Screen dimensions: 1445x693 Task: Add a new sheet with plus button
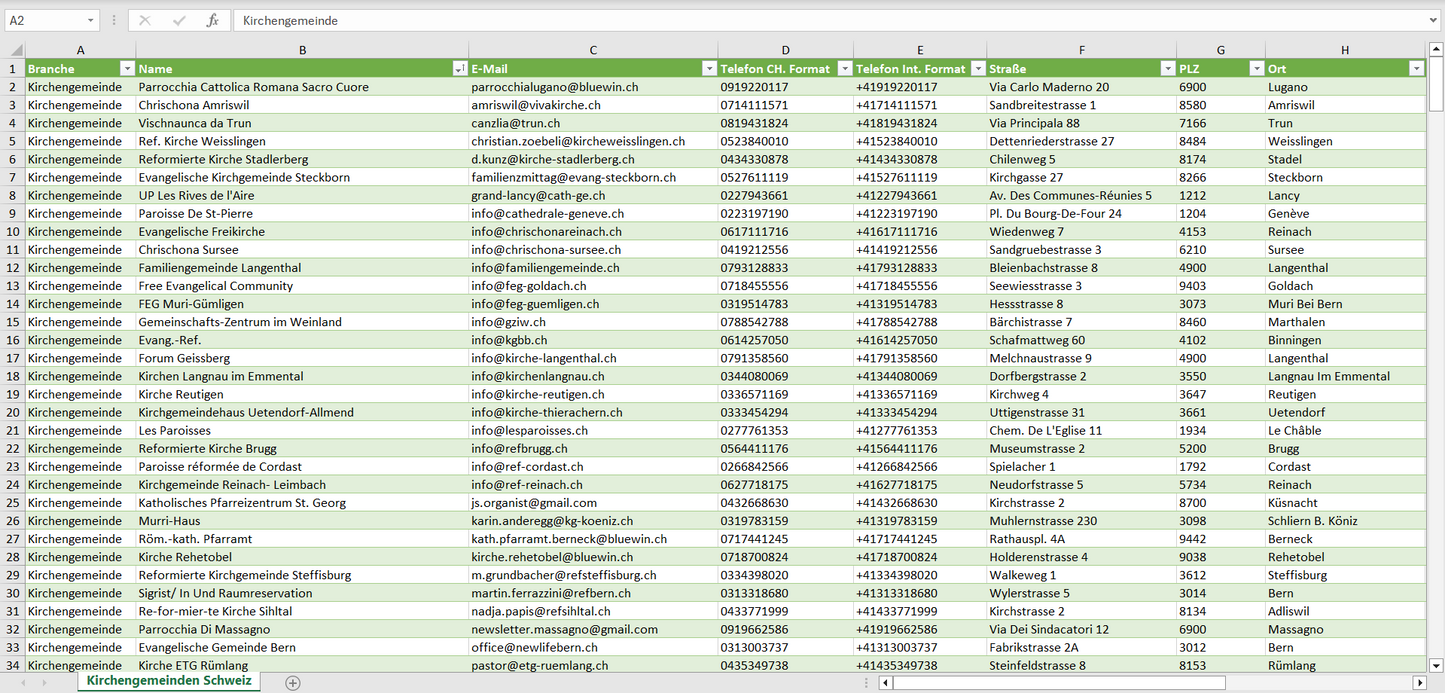pyautogui.click(x=293, y=683)
